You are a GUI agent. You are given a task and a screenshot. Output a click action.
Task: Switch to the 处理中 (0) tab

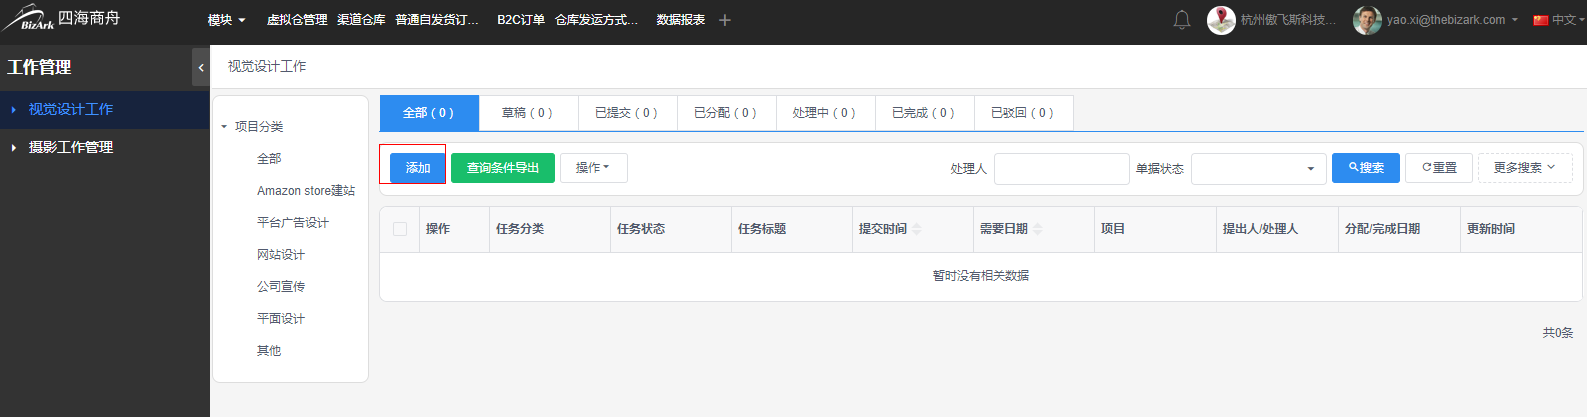click(x=825, y=113)
